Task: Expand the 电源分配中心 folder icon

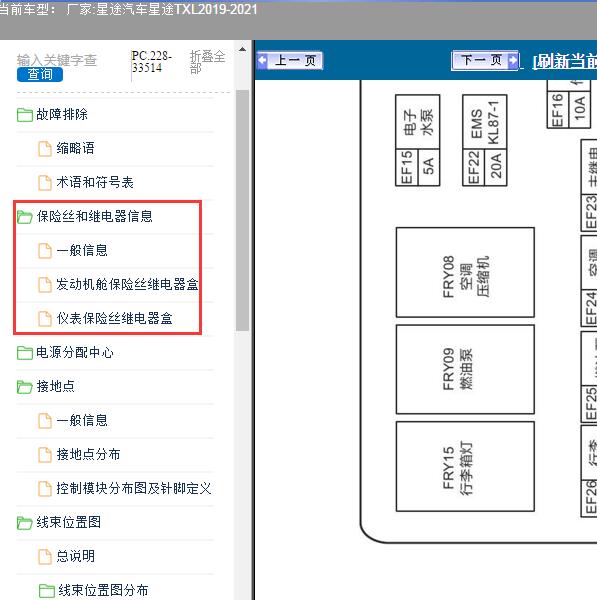Action: (24, 352)
